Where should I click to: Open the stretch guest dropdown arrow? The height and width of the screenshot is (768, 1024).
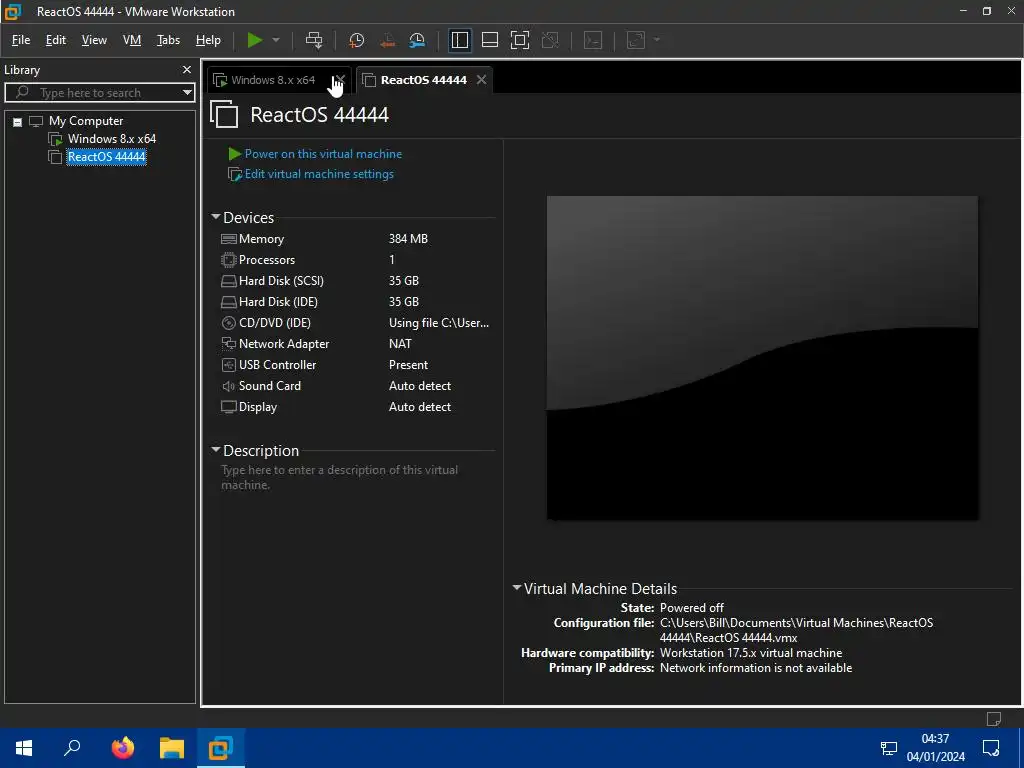coord(657,40)
